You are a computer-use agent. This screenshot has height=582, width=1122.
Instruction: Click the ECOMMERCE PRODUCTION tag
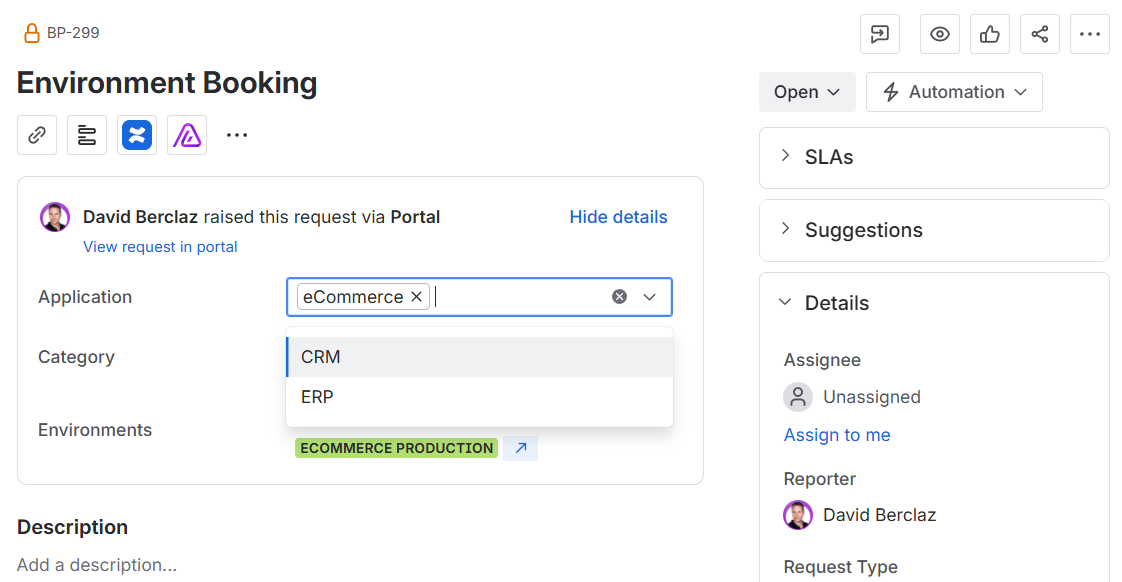pyautogui.click(x=396, y=448)
